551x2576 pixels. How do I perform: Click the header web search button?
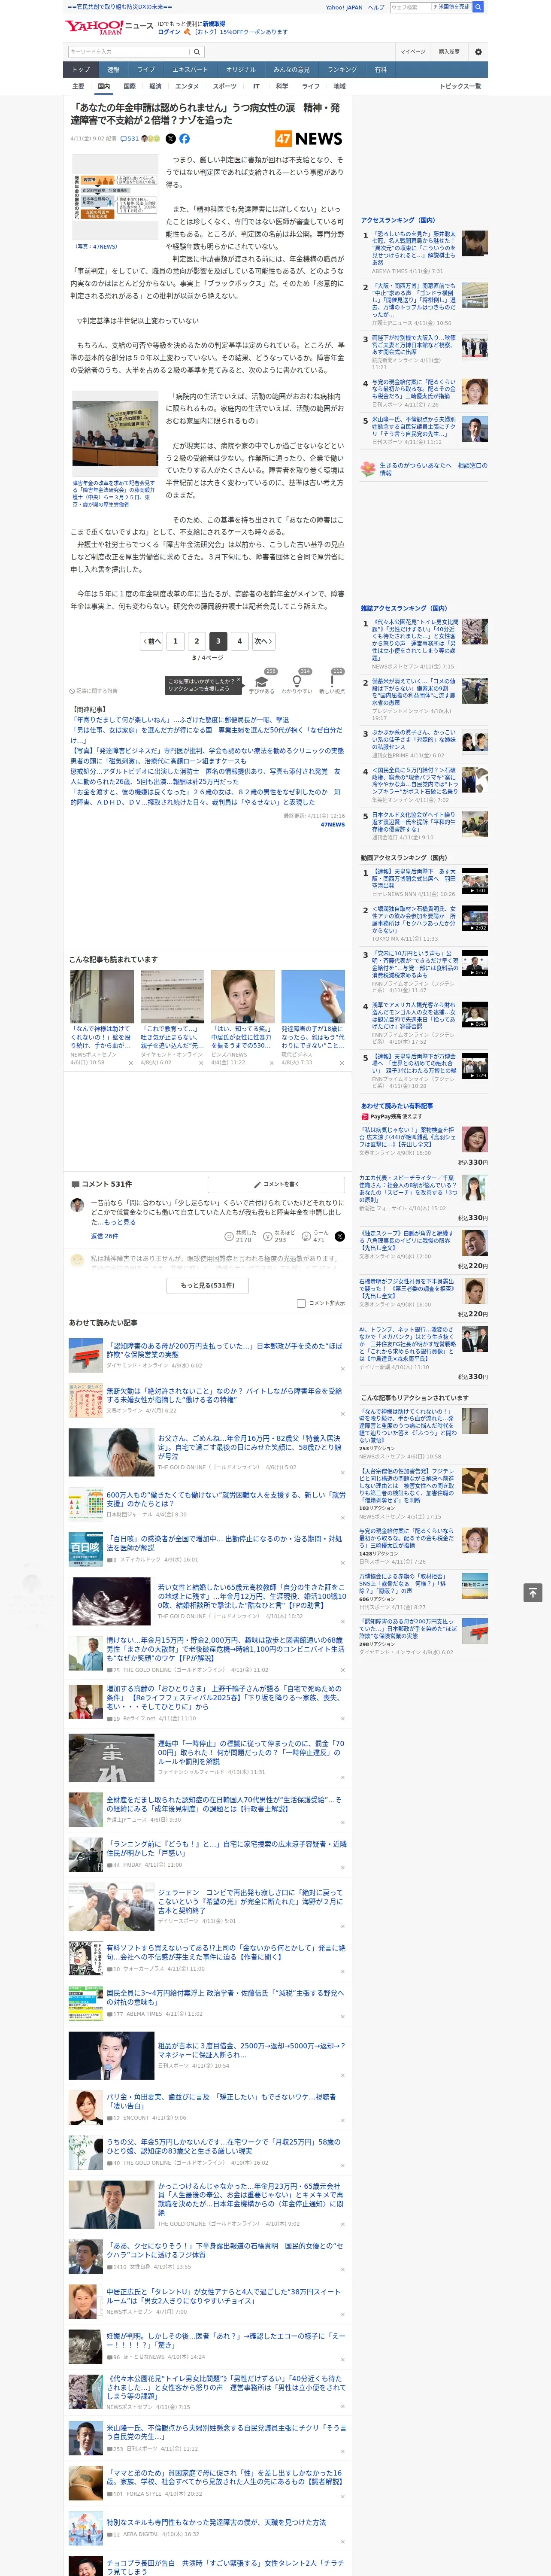[x=478, y=7]
